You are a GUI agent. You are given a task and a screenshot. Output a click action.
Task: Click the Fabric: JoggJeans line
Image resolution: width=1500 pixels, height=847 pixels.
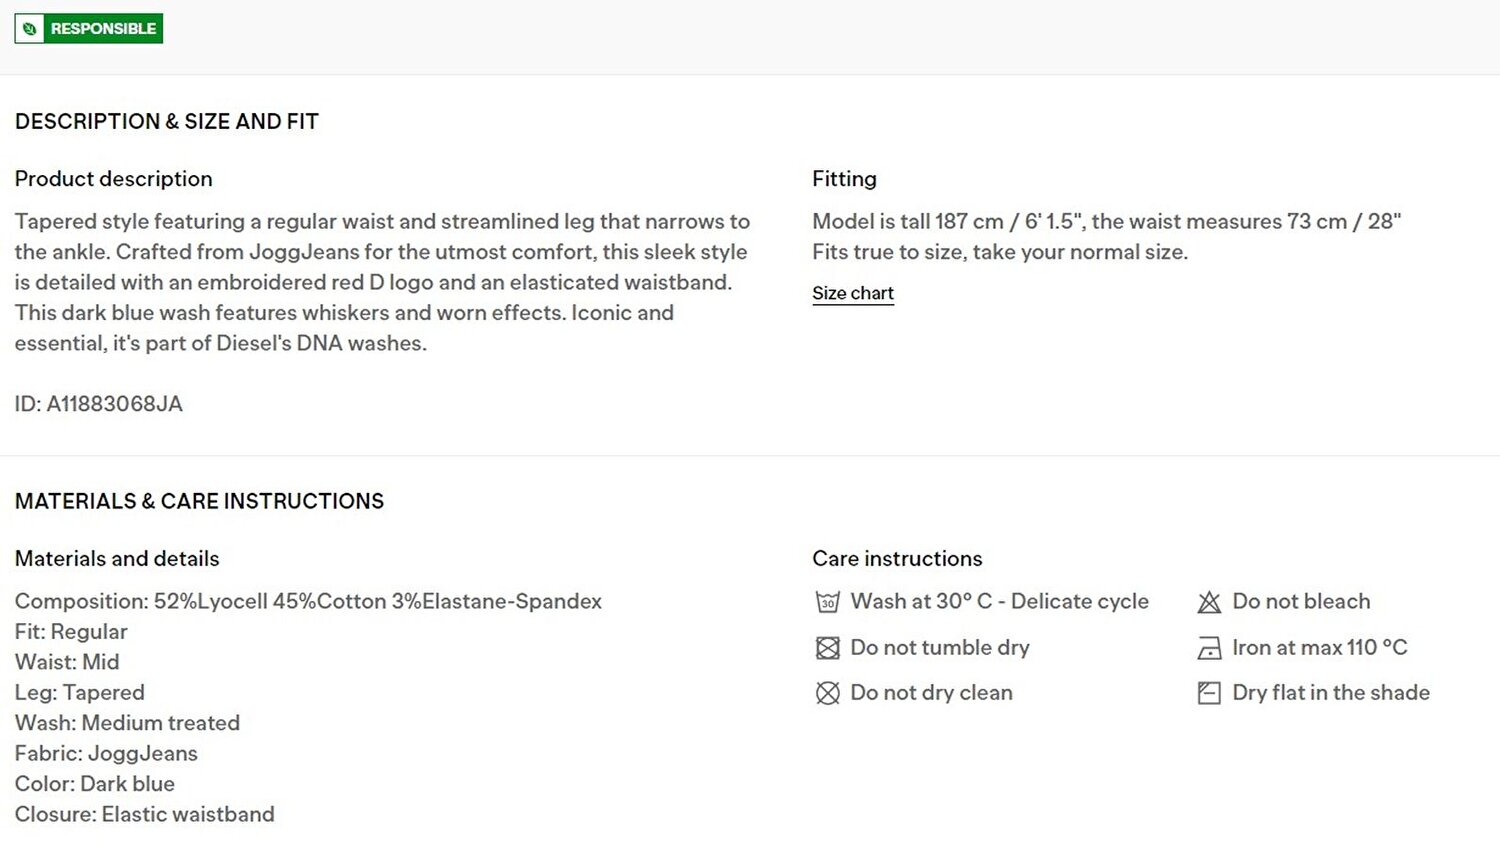tap(106, 754)
